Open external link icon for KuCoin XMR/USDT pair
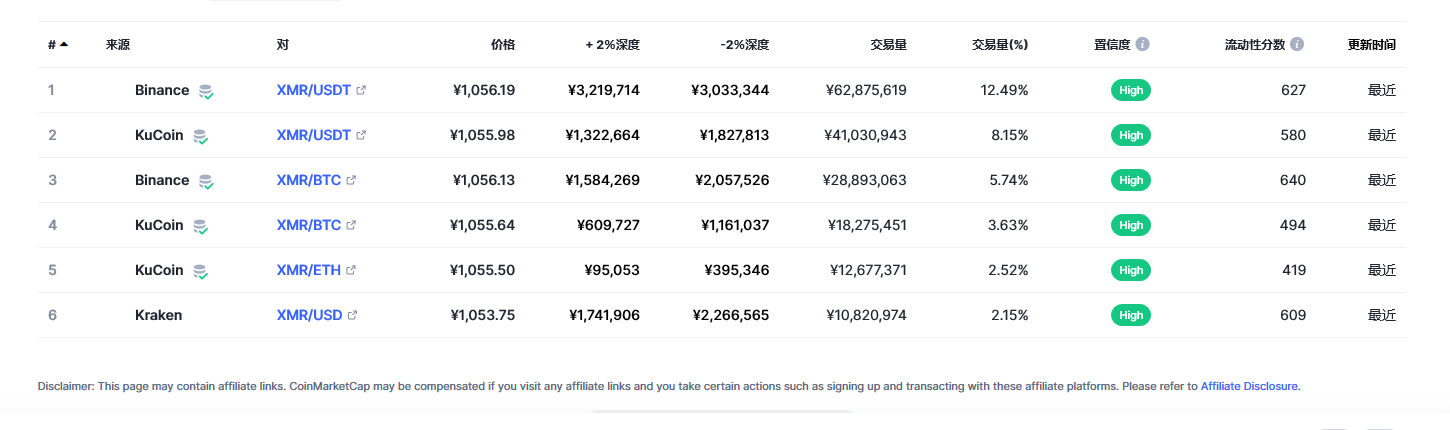Screen dimensions: 1450x430 pos(361,135)
